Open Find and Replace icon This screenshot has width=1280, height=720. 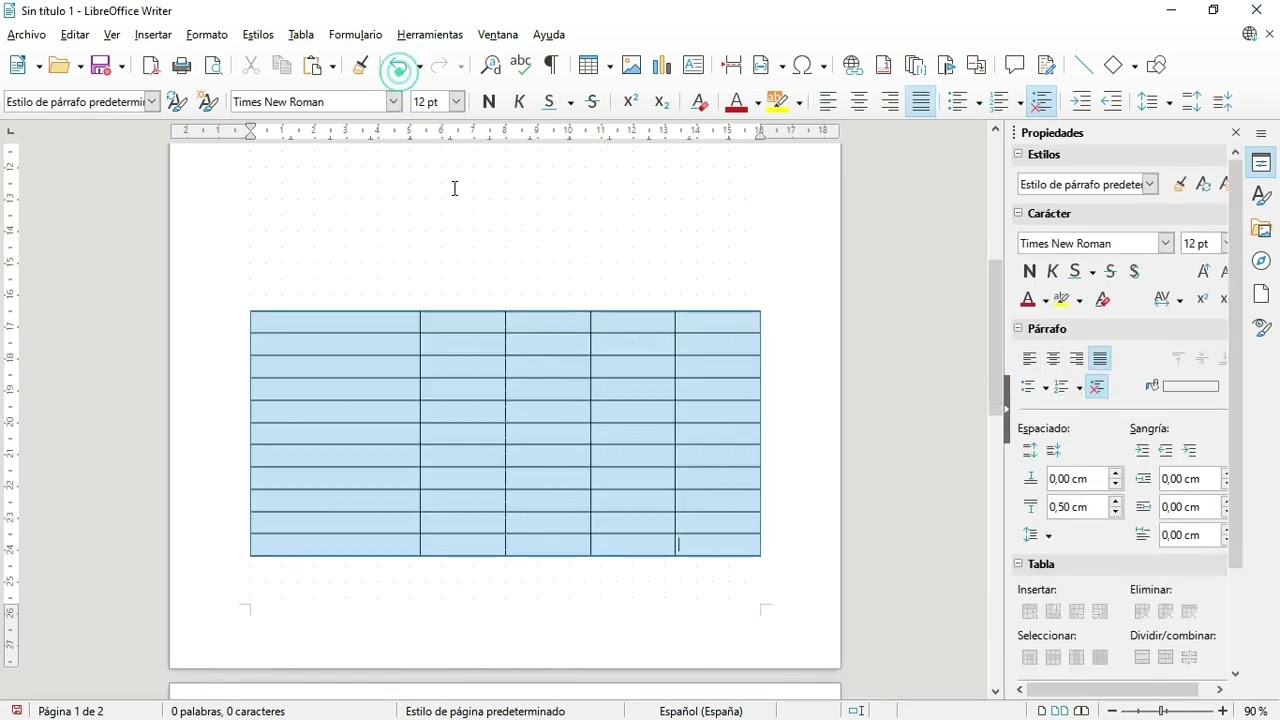(490, 66)
